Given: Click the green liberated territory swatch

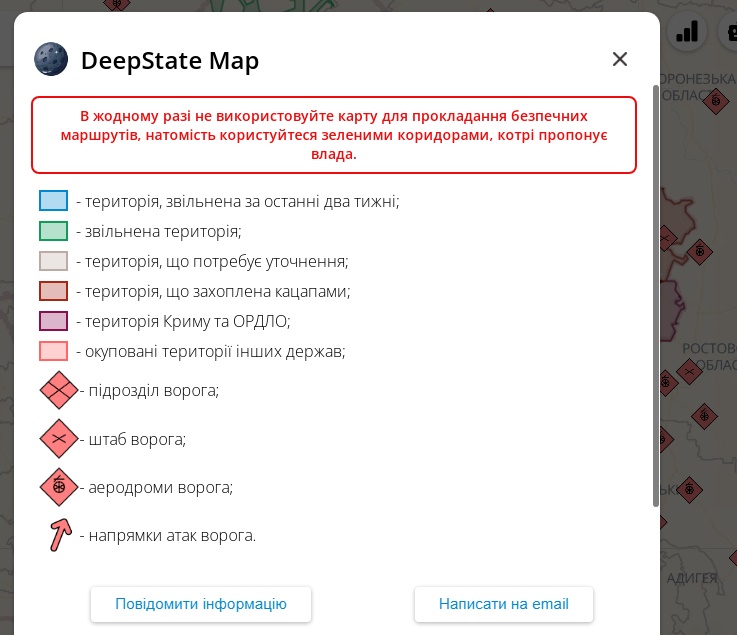Looking at the screenshot, I should (x=53, y=231).
